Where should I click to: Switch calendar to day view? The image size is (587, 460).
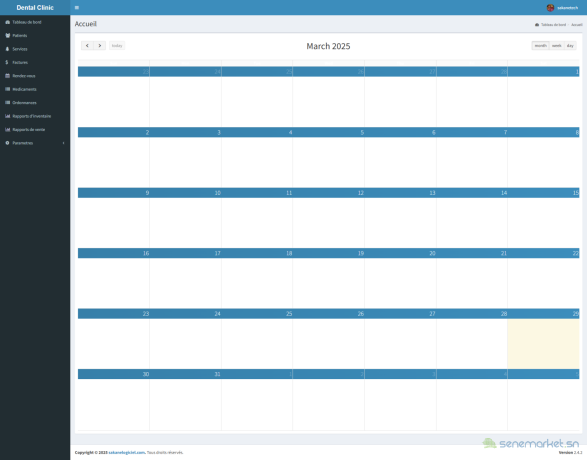(x=570, y=46)
